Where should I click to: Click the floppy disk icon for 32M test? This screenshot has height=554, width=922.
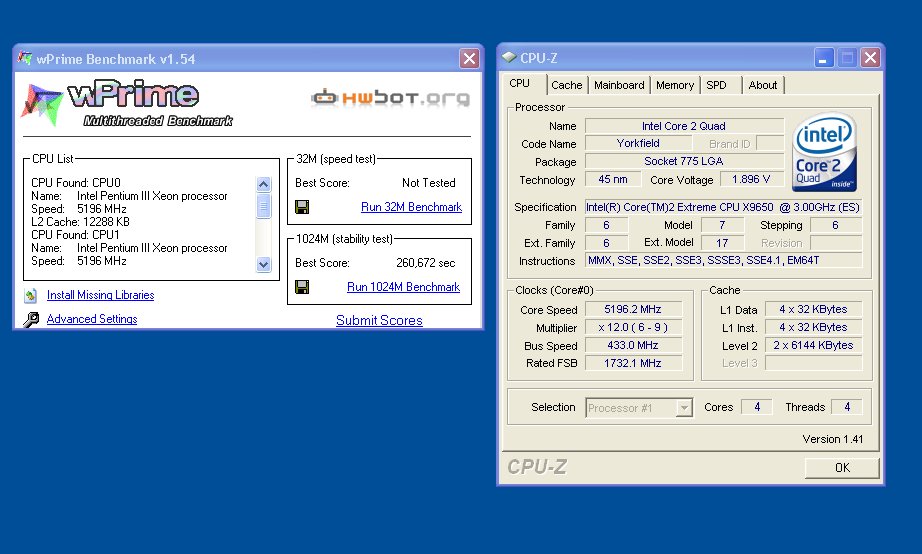point(302,207)
